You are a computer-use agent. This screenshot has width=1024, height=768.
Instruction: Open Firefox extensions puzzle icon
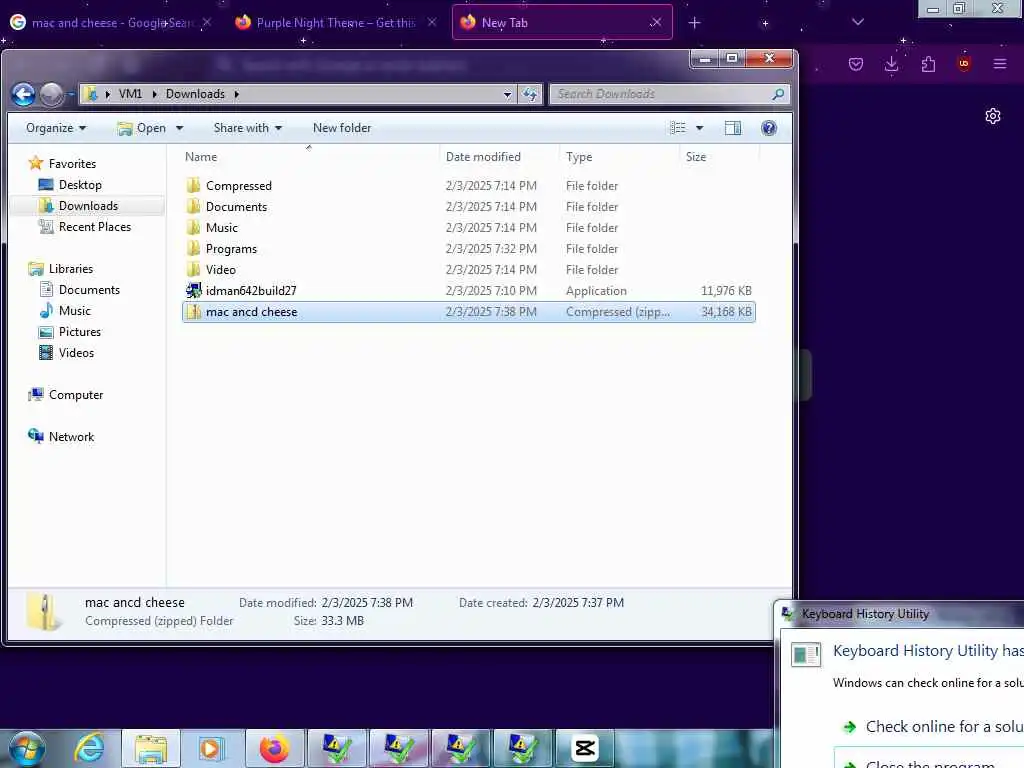[x=928, y=64]
